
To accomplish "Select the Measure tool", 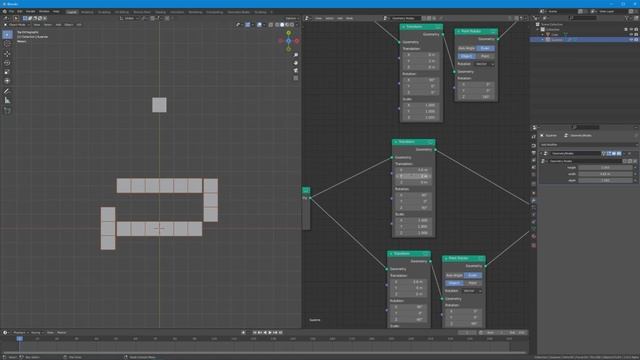I will [x=7, y=100].
